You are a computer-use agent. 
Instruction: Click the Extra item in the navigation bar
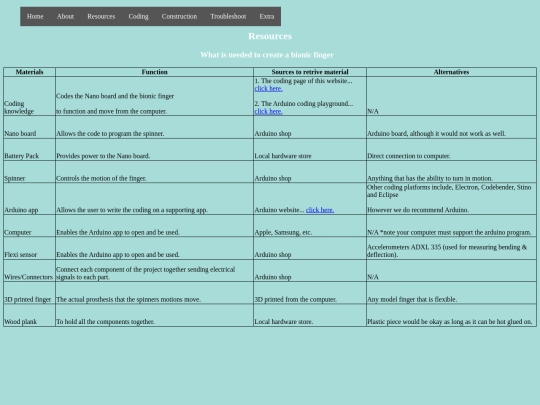click(x=267, y=17)
